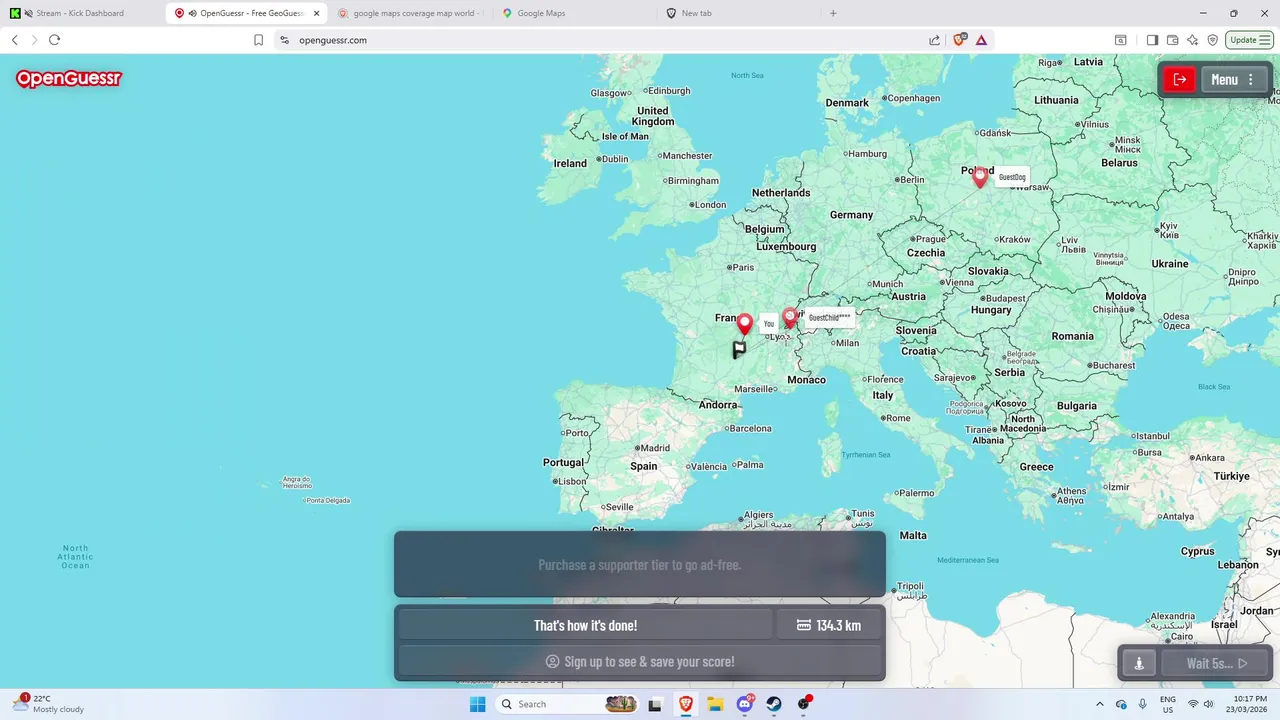Click the browser forward arrow
Screen dimensions: 1280x720
pyautogui.click(x=34, y=40)
